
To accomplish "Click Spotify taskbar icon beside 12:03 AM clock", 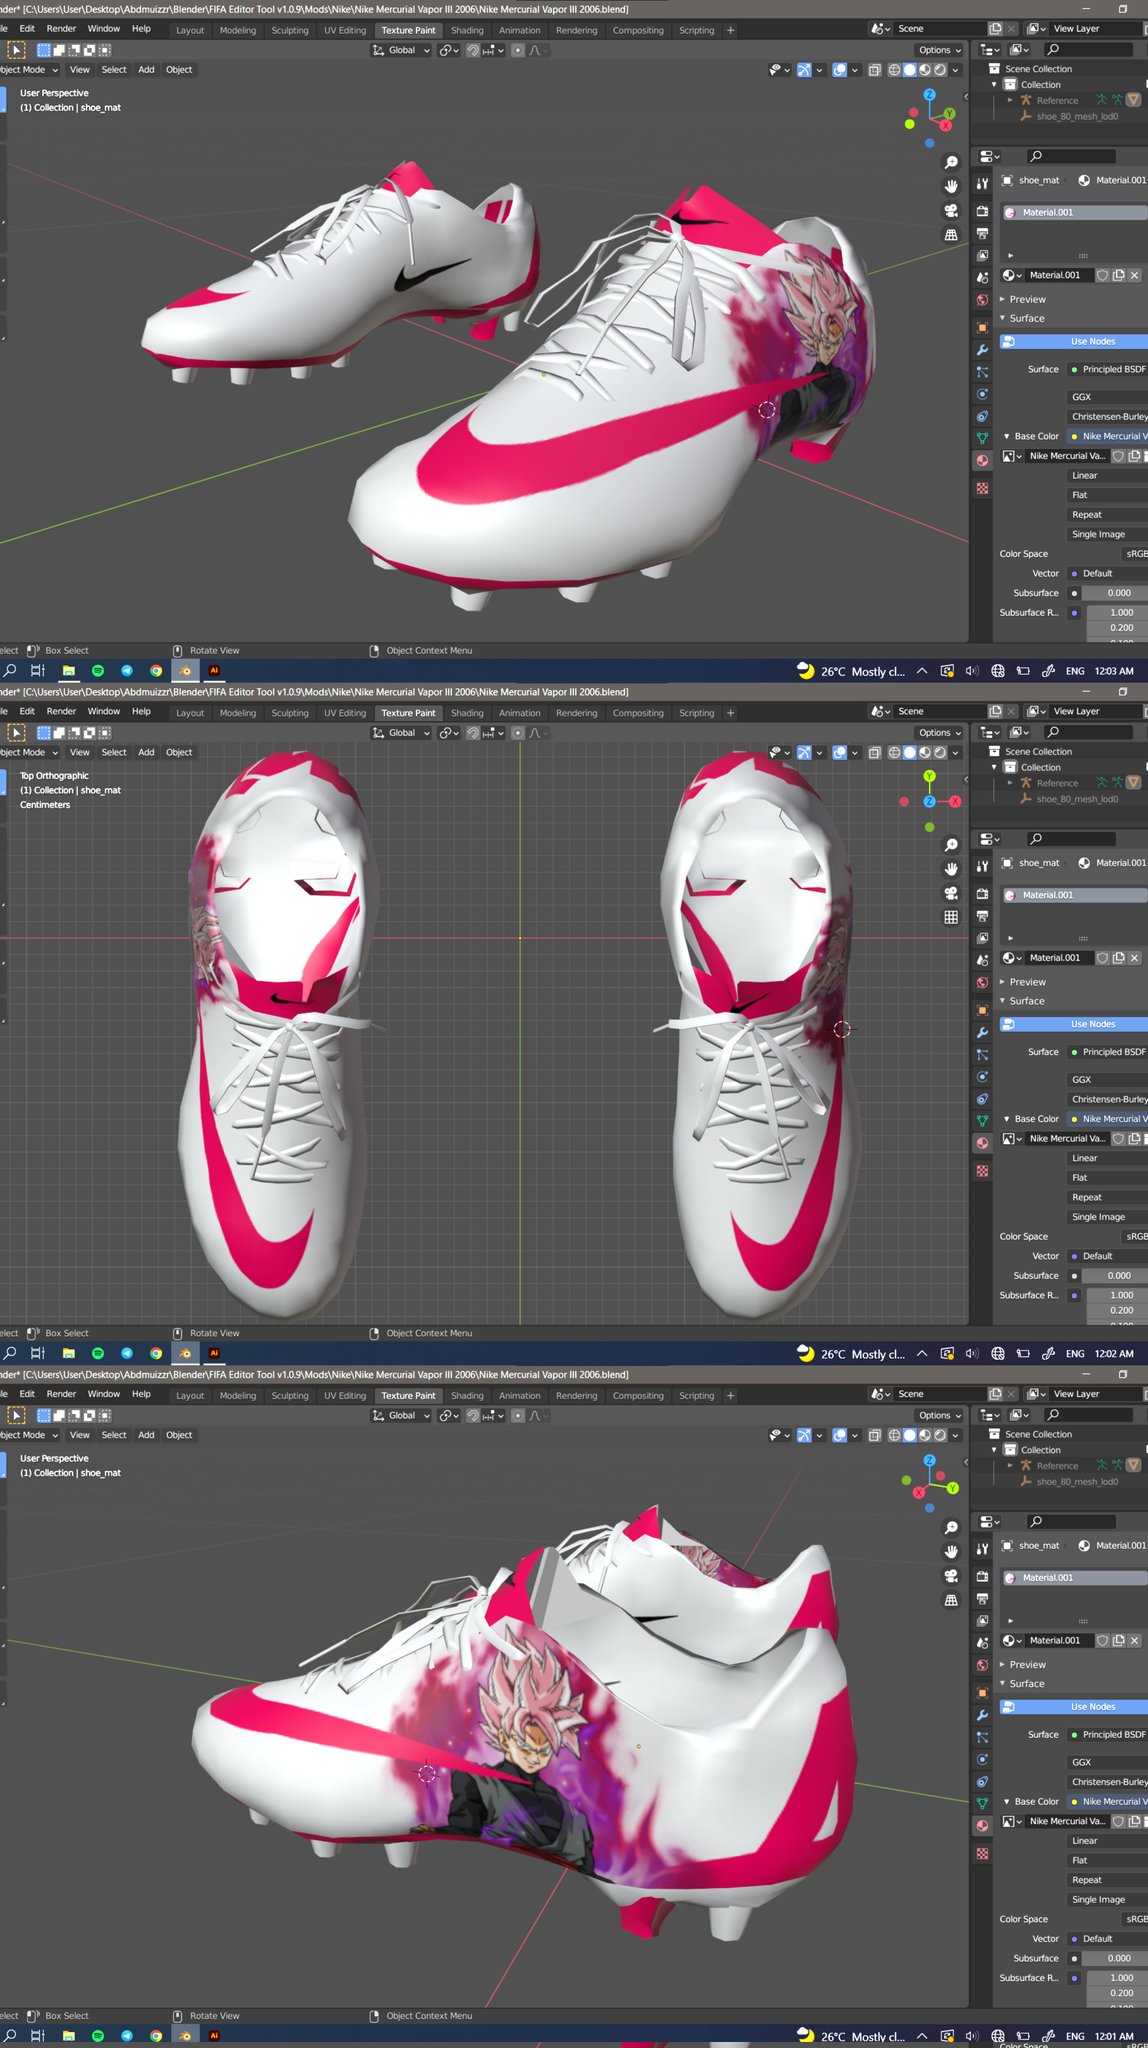I will click(97, 671).
